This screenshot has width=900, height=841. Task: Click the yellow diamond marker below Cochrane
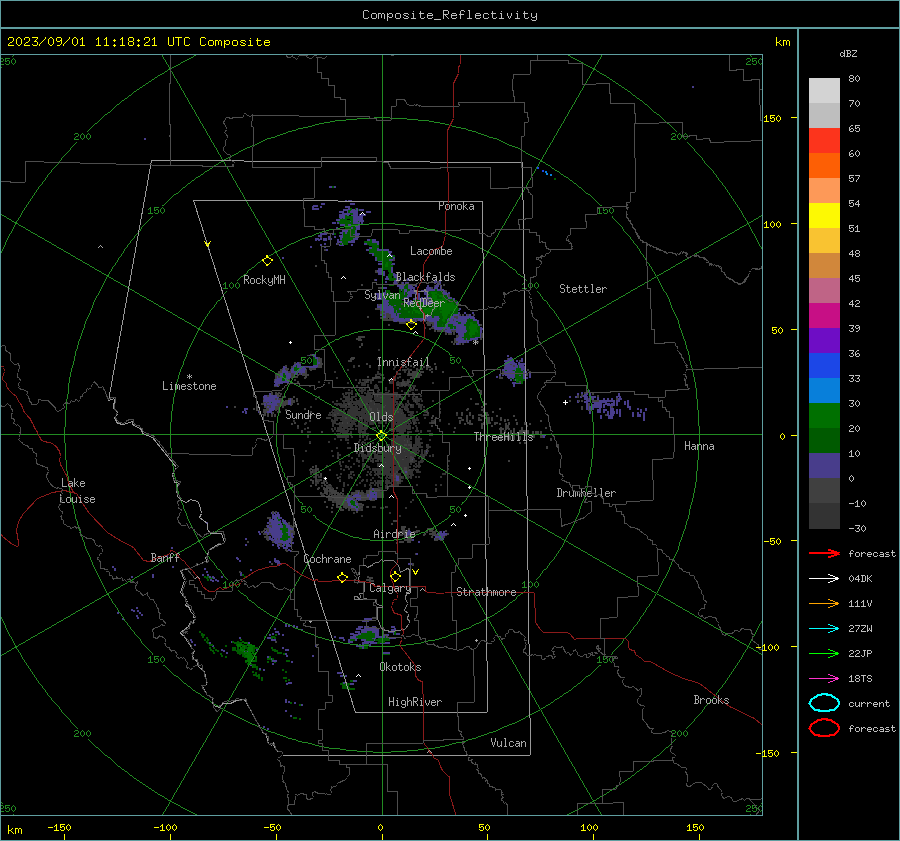[x=343, y=577]
